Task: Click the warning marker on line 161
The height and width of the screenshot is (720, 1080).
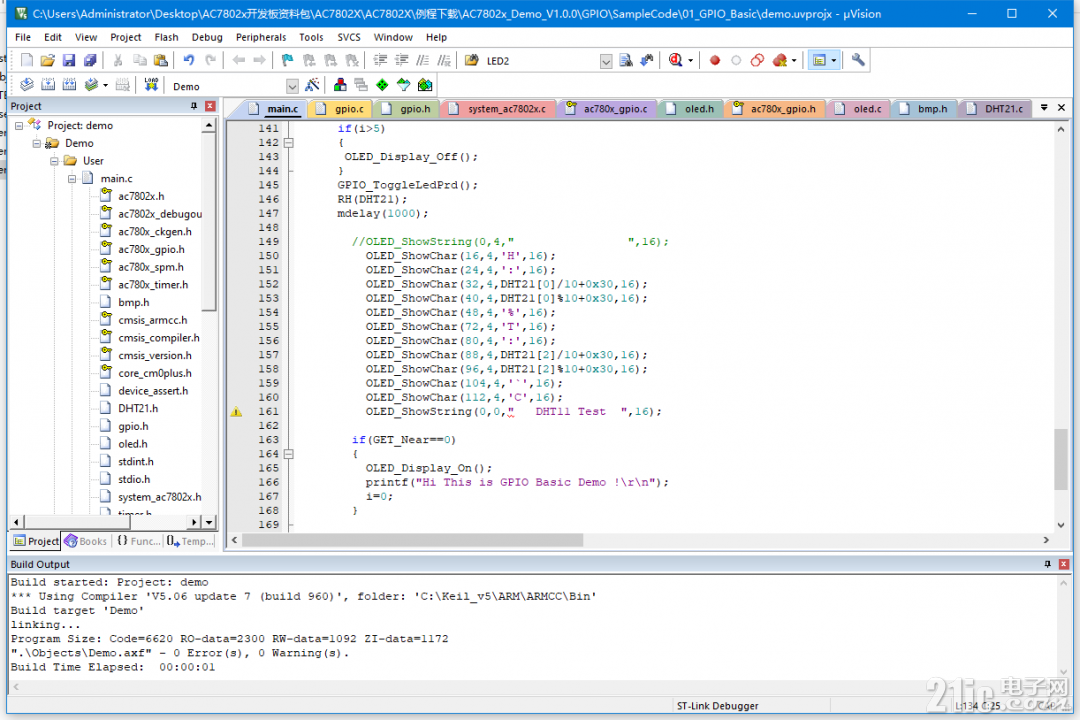Action: (x=236, y=412)
